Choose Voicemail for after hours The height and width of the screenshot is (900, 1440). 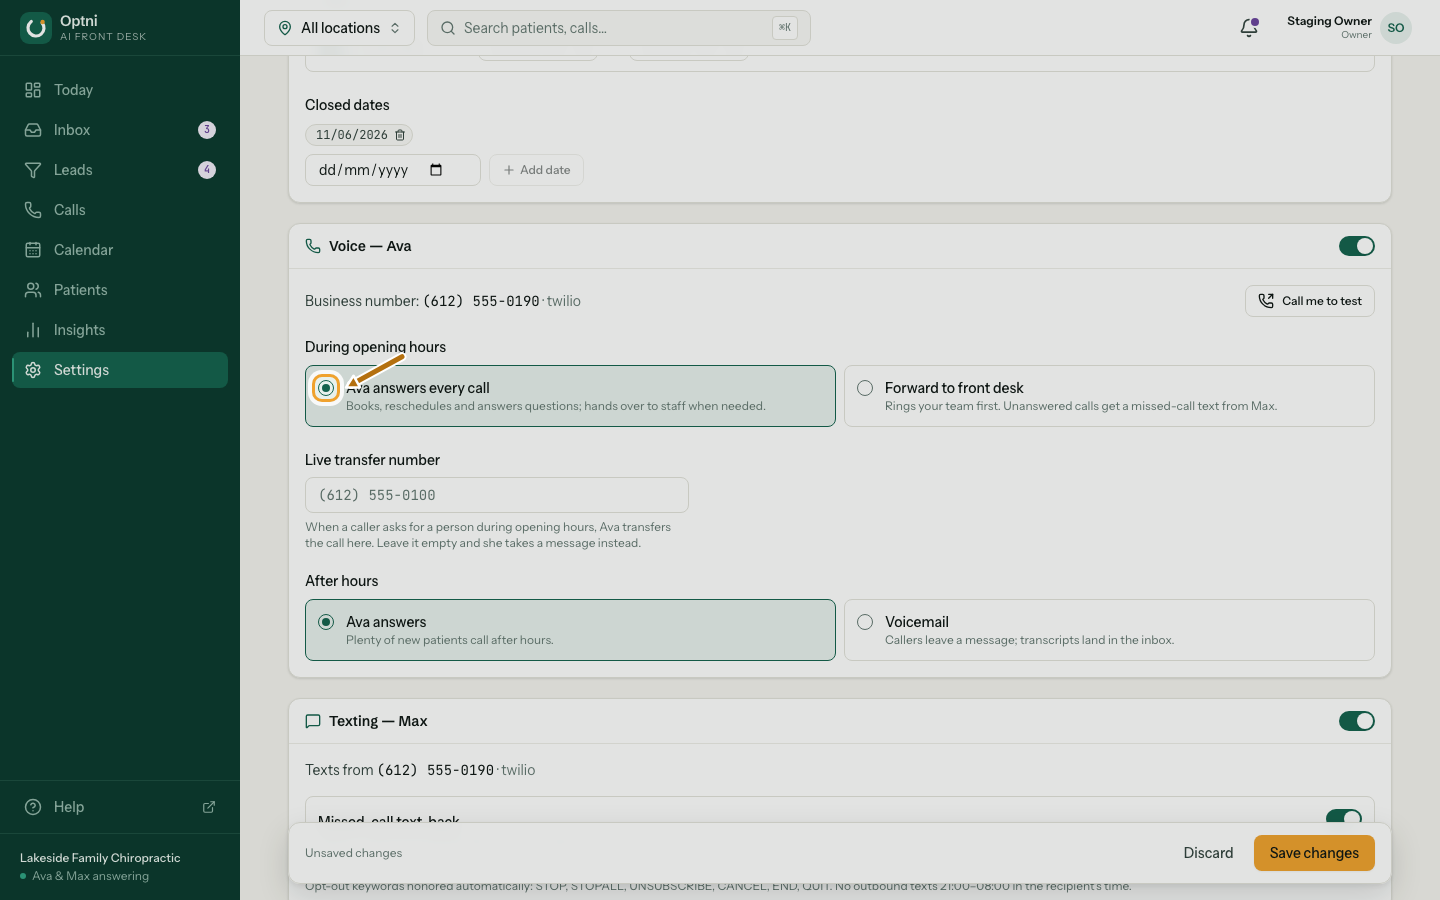1109,630
